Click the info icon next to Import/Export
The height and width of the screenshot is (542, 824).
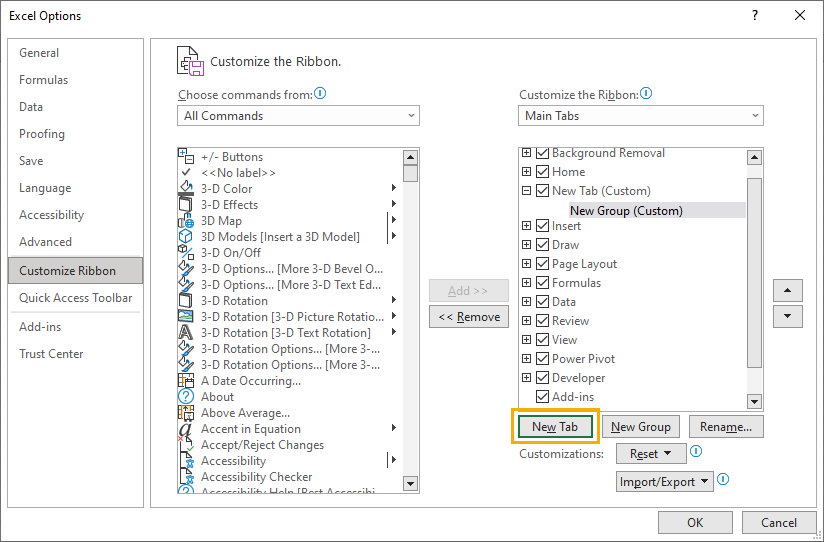coord(724,479)
